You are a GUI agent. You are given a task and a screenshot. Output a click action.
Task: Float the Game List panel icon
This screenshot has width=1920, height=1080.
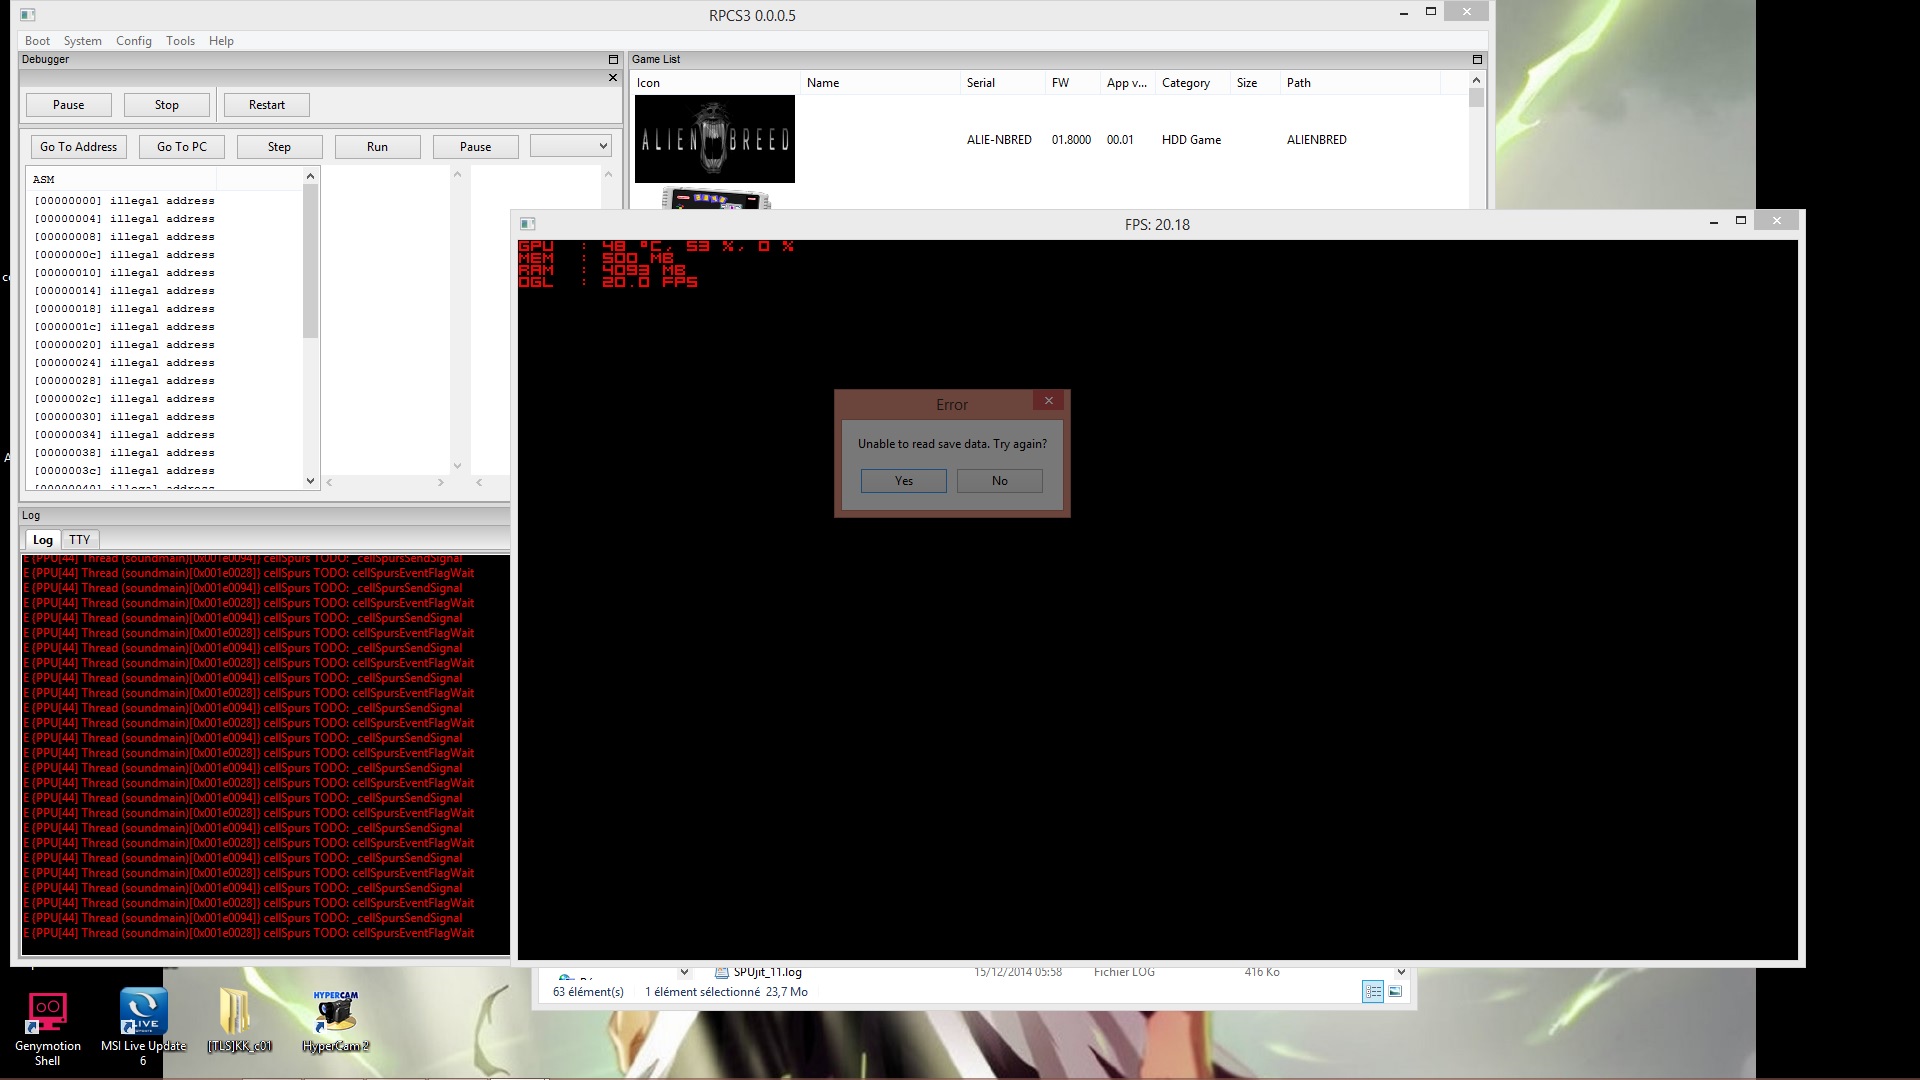[1477, 60]
